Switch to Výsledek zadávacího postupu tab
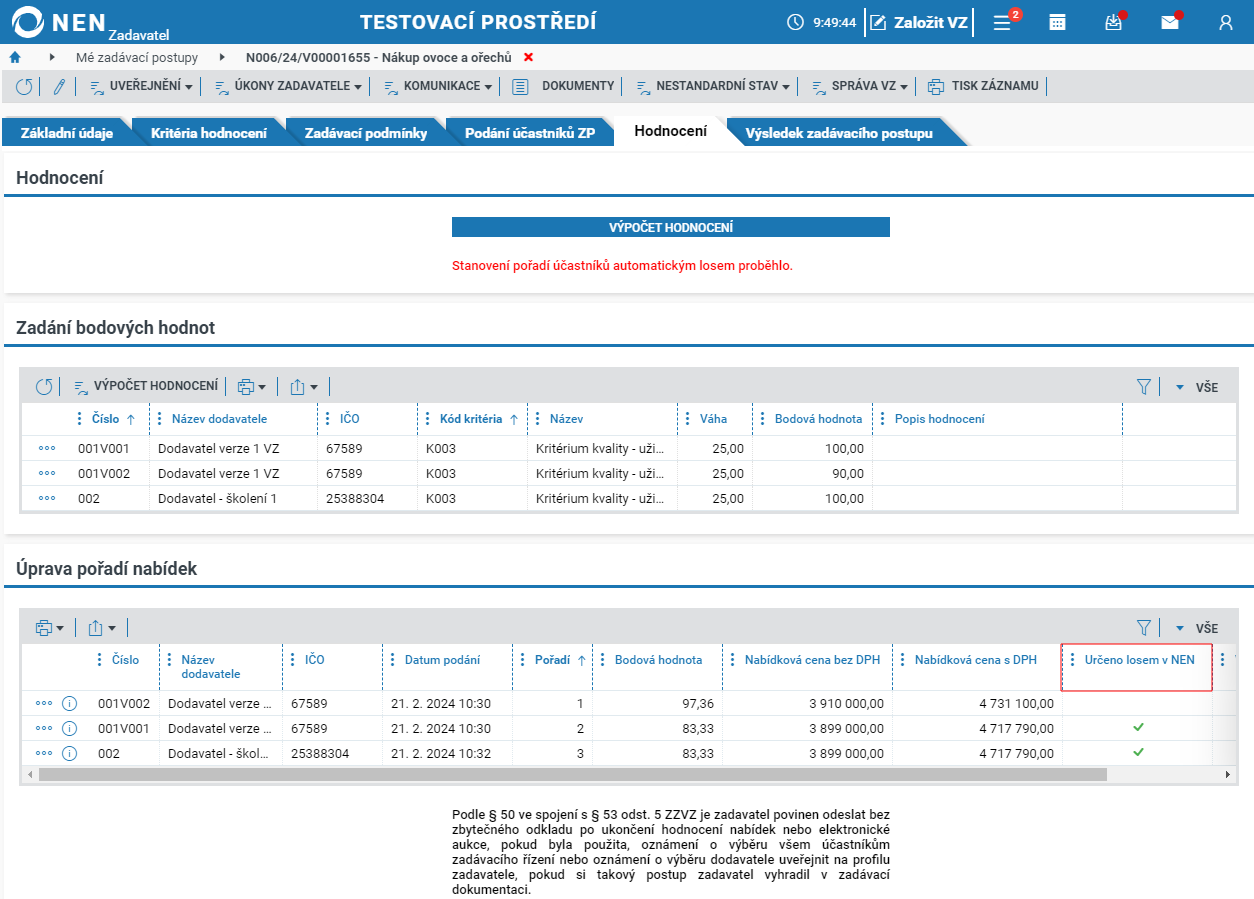The image size is (1254, 899). pos(839,132)
